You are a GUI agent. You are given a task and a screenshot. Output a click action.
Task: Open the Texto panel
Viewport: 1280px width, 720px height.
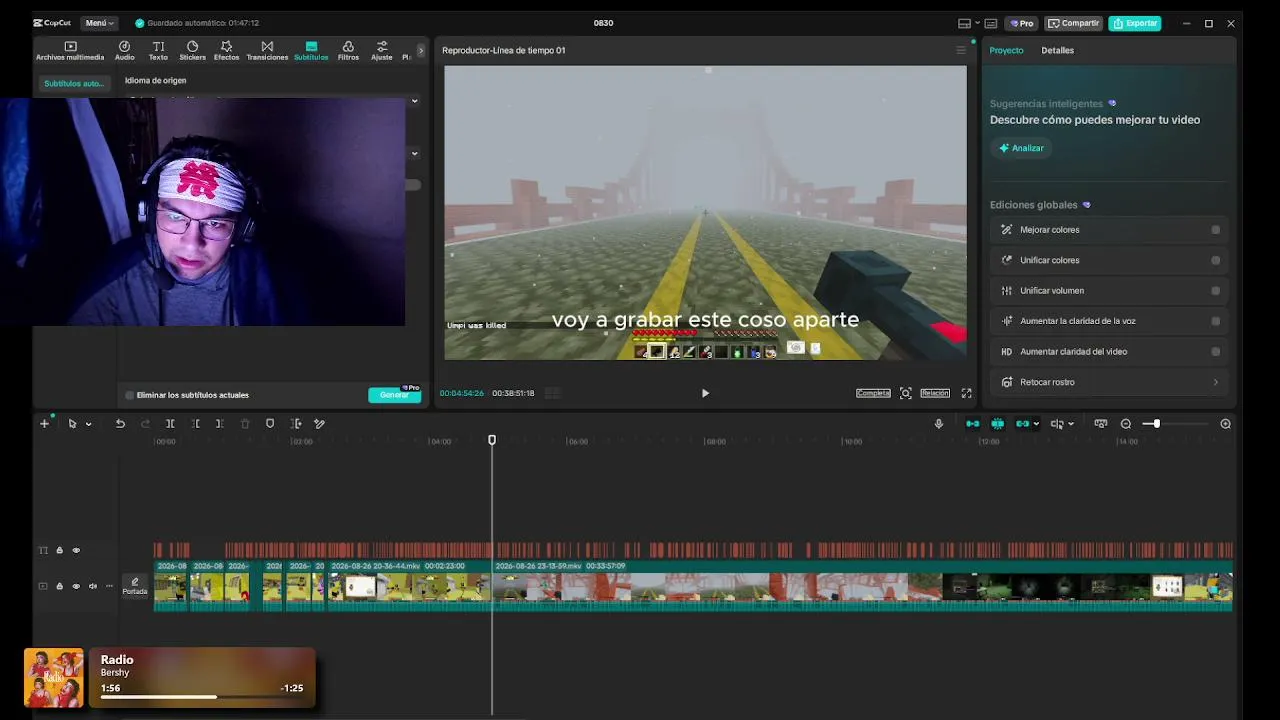158,51
